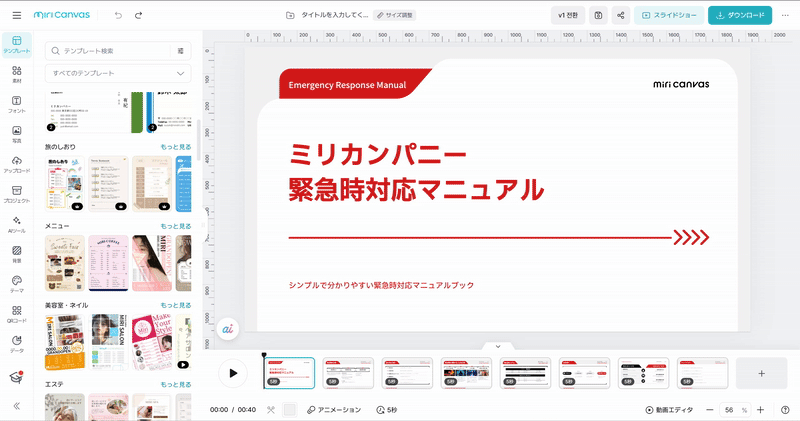Open the background color swatch
This screenshot has width=800, height=421.
click(290, 410)
